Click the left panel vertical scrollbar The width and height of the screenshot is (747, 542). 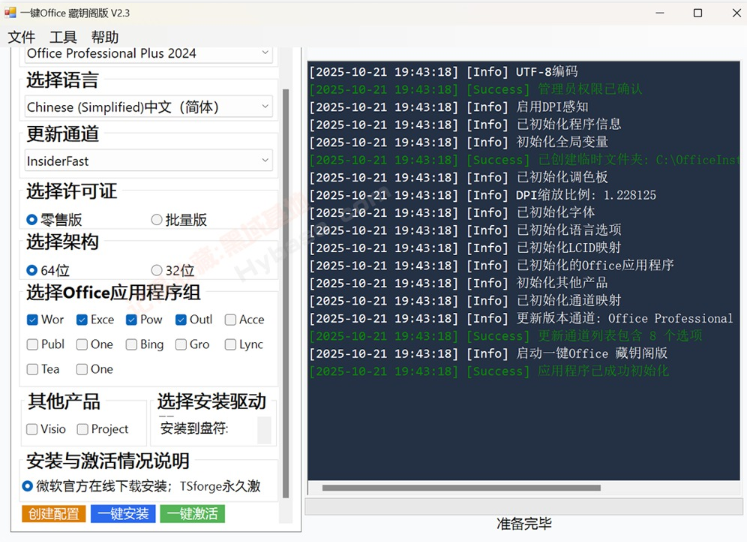(286, 293)
